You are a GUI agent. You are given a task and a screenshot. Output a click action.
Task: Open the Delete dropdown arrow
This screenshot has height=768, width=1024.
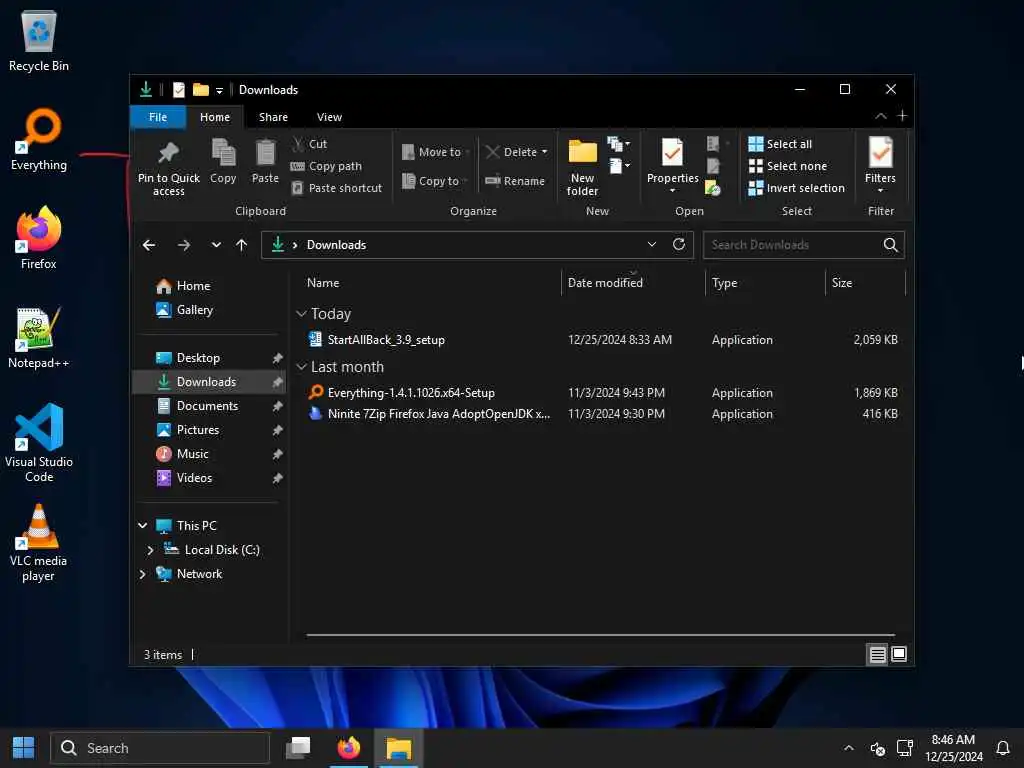click(545, 152)
